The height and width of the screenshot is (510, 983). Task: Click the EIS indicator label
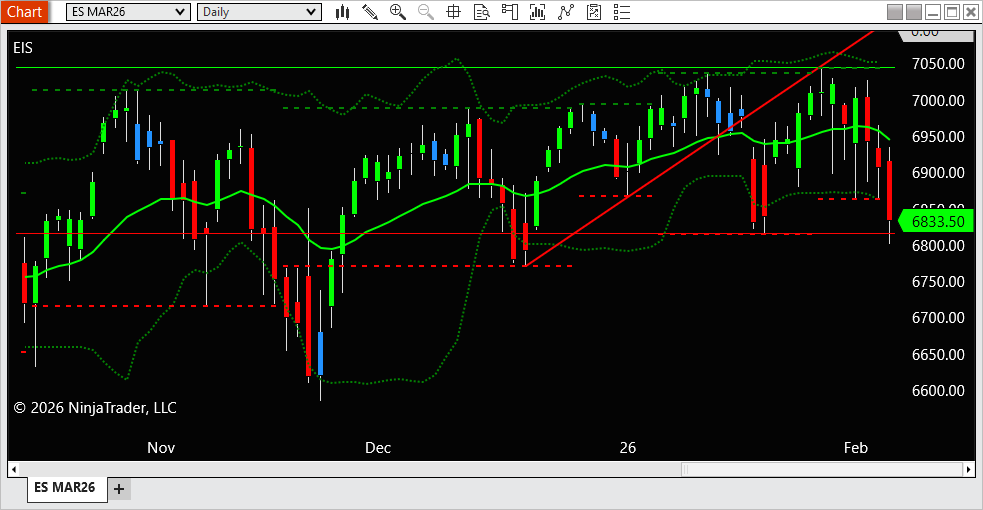point(23,48)
